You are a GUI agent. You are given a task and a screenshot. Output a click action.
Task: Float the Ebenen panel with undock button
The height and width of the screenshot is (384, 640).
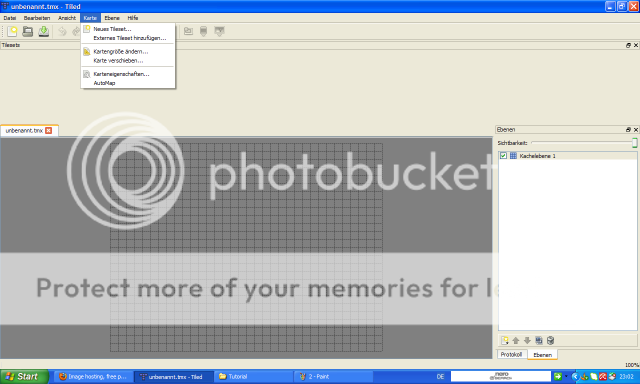click(628, 130)
